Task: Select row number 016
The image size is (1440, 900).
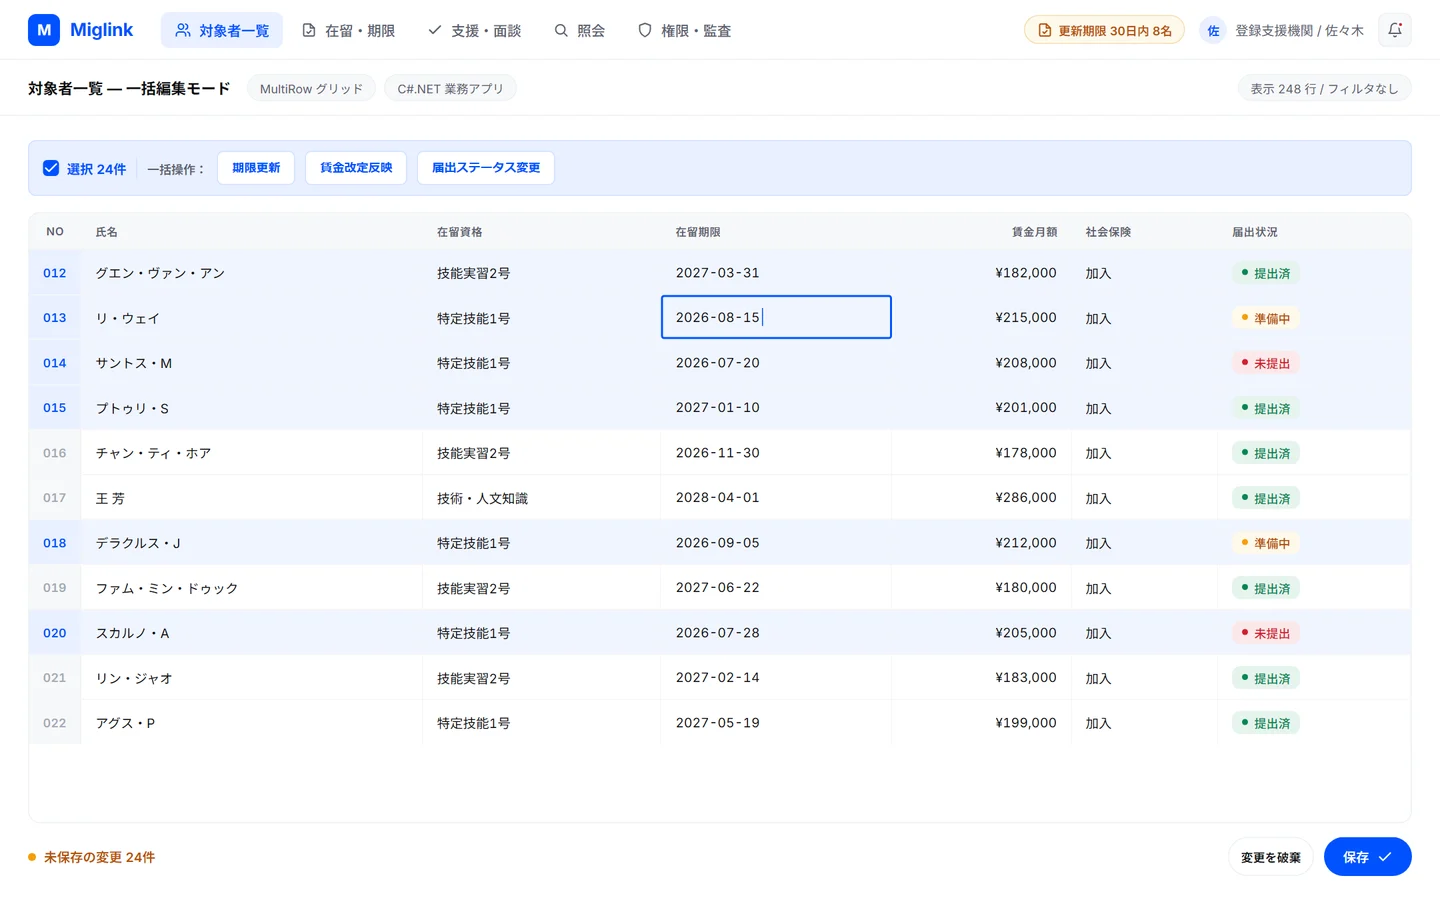Action: [x=55, y=453]
